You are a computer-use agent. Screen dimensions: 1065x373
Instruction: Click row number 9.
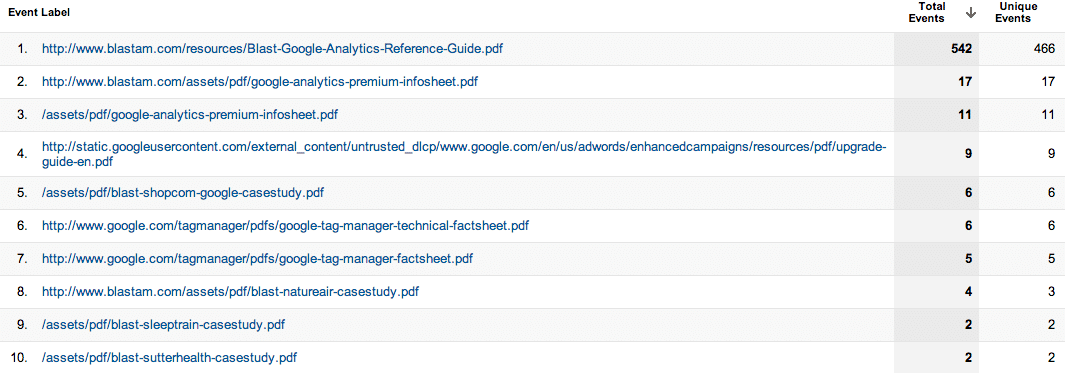(x=22, y=325)
